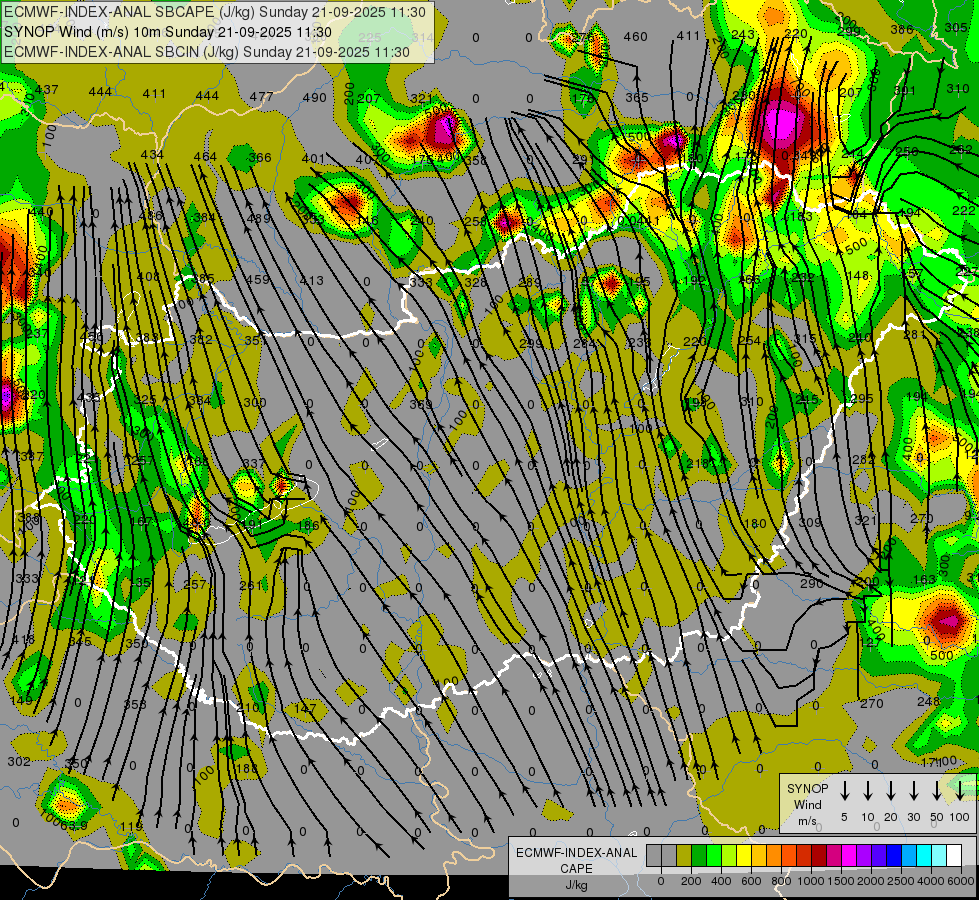This screenshot has width=979, height=900.
Task: Click the J/kg unit label in the legend
Action: pos(576,885)
